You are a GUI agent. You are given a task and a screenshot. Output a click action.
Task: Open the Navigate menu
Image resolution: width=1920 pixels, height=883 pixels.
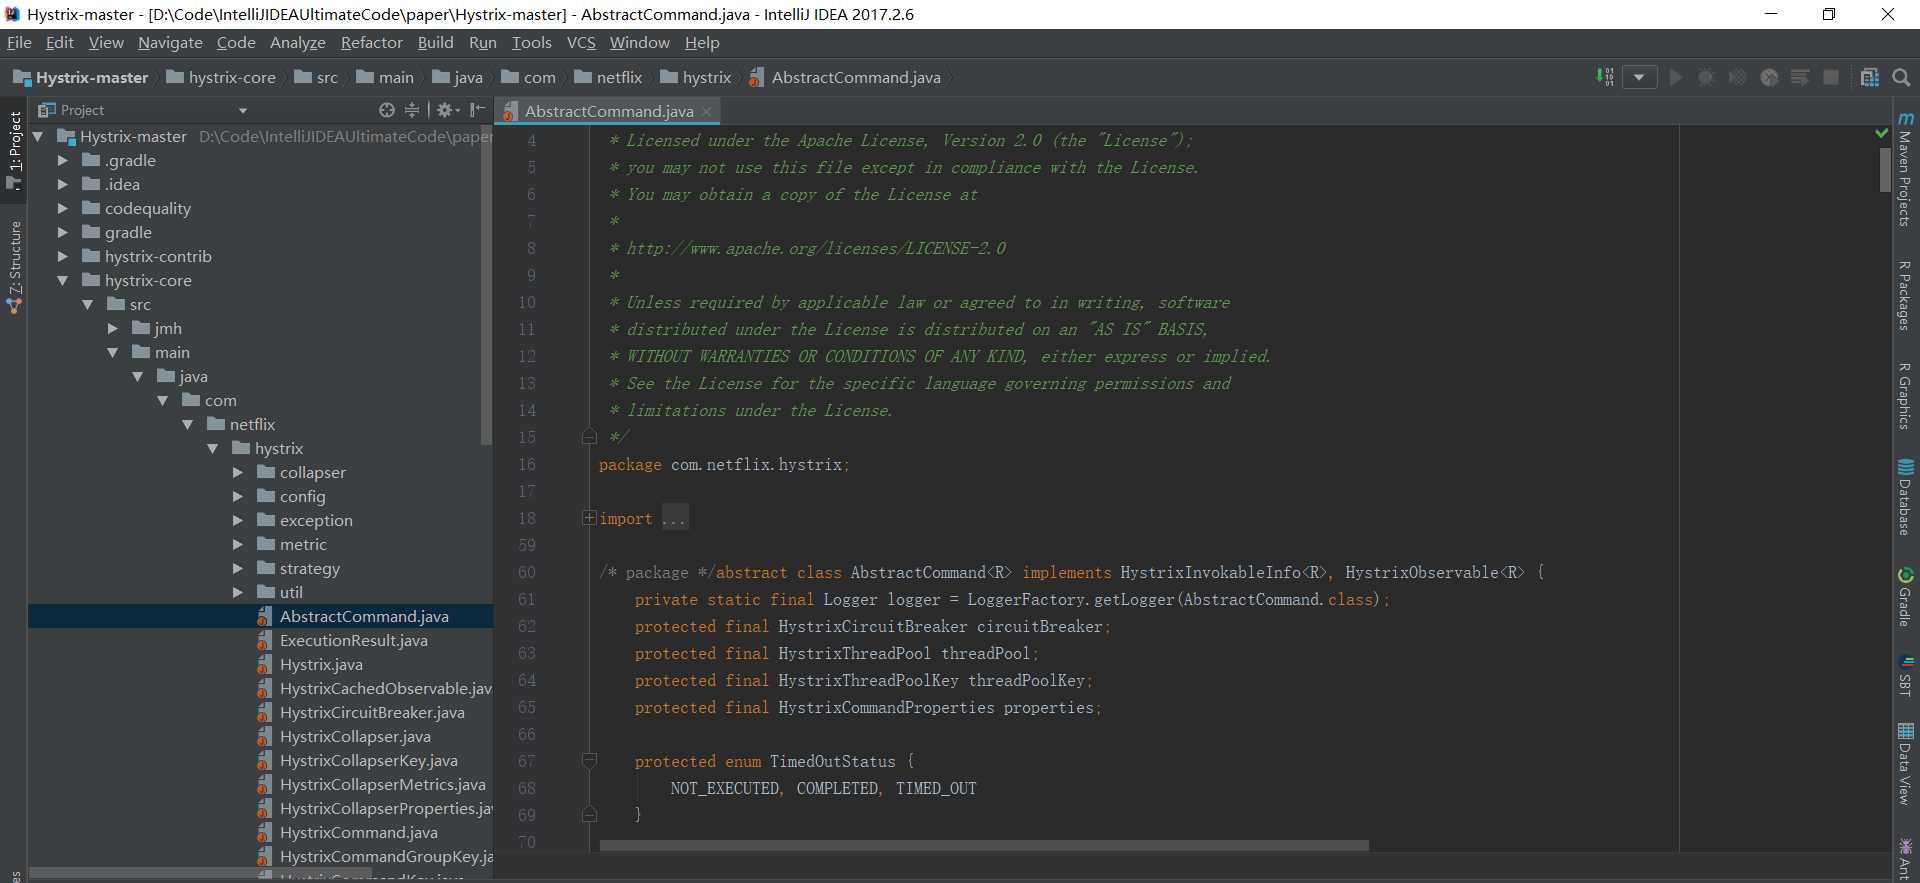click(170, 42)
